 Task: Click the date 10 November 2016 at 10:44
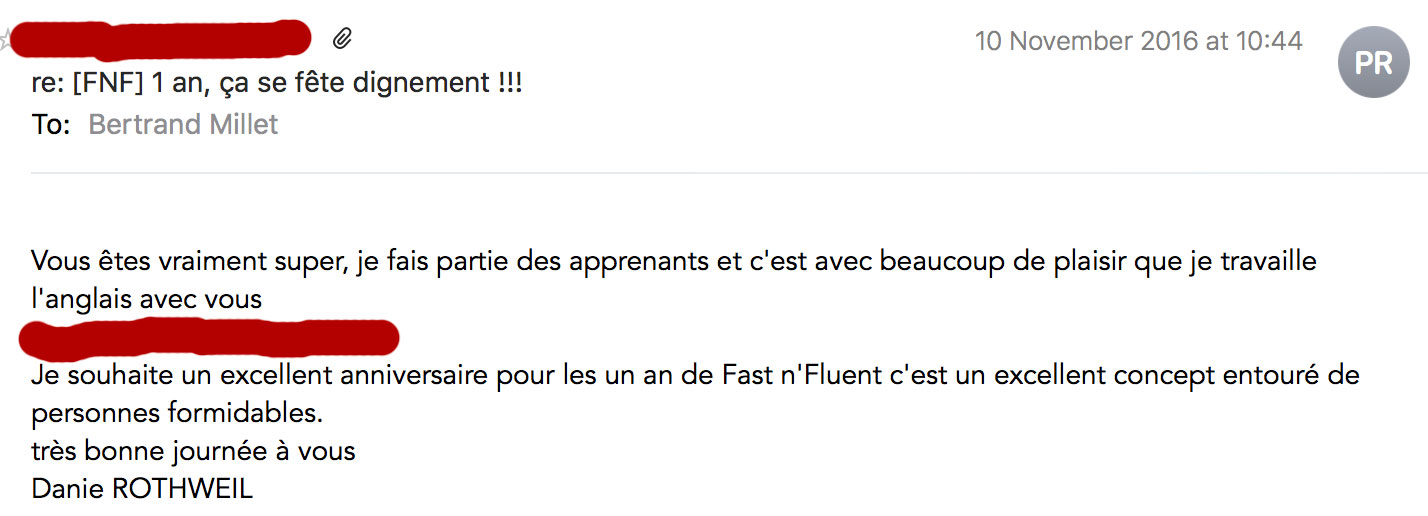(1139, 41)
